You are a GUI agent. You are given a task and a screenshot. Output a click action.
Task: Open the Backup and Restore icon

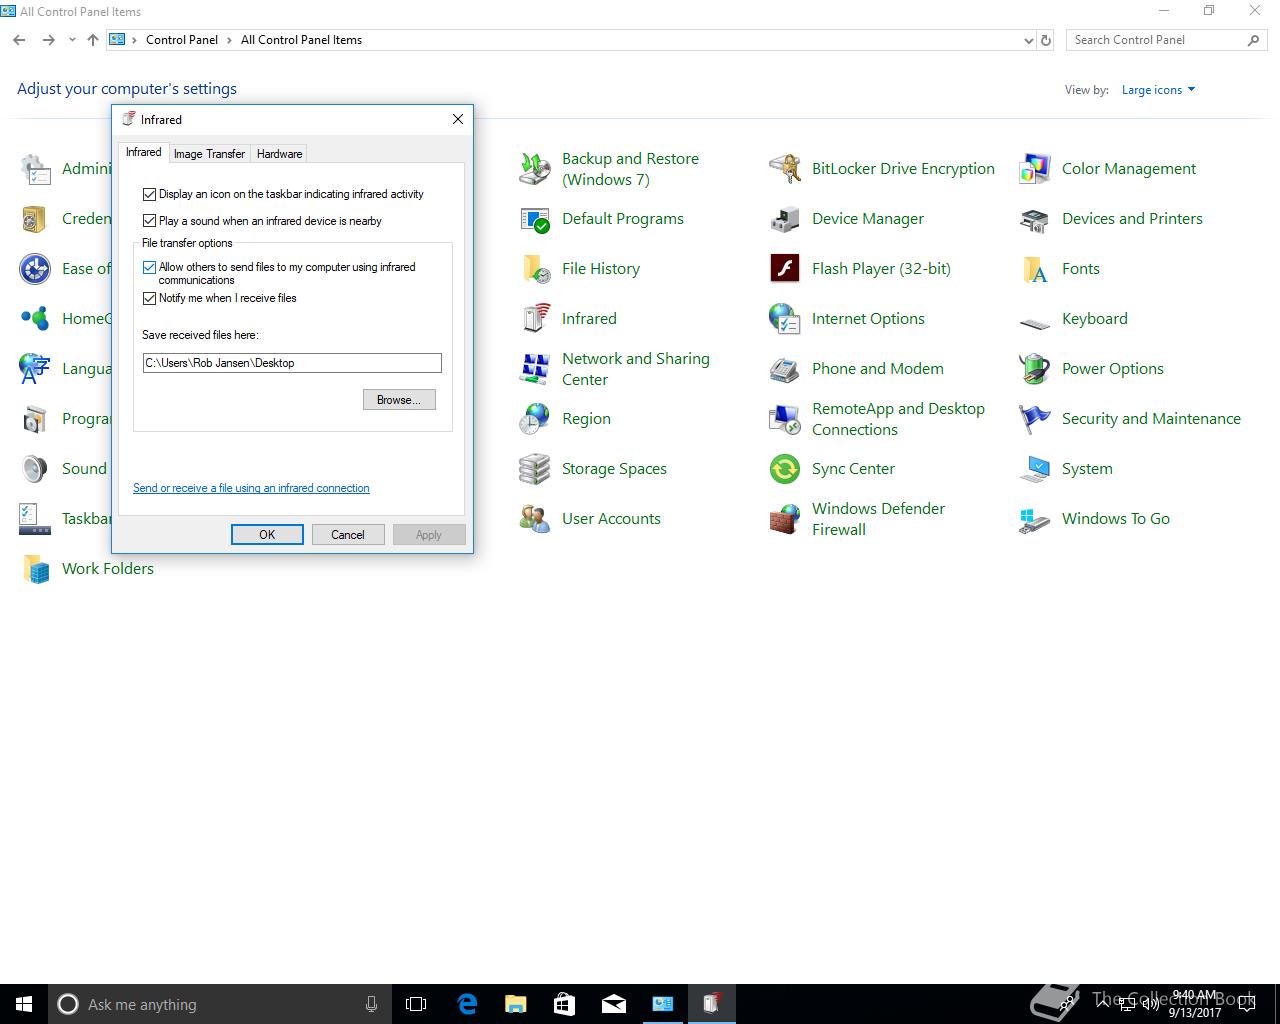535,169
